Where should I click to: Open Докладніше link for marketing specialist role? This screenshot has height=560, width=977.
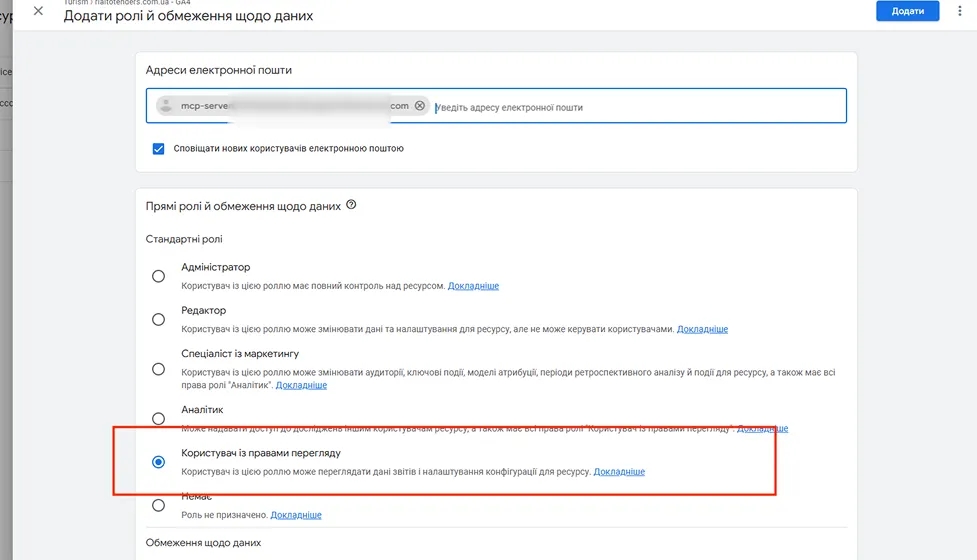[x=301, y=385]
